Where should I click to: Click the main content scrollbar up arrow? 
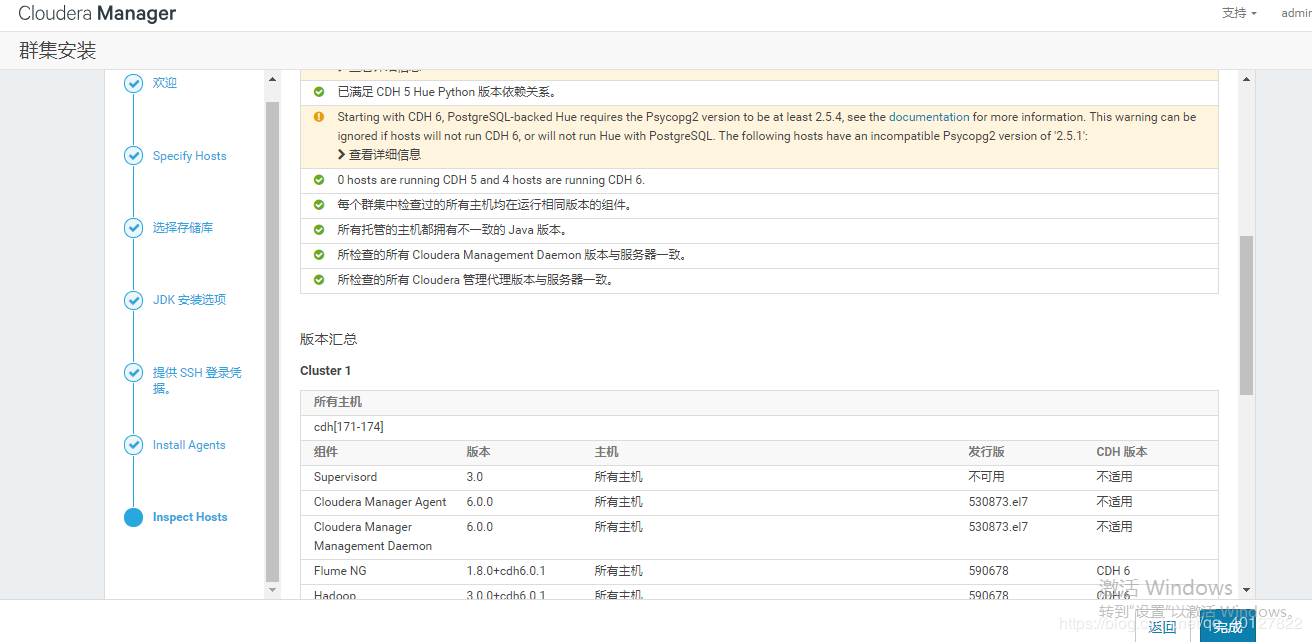tap(1246, 78)
